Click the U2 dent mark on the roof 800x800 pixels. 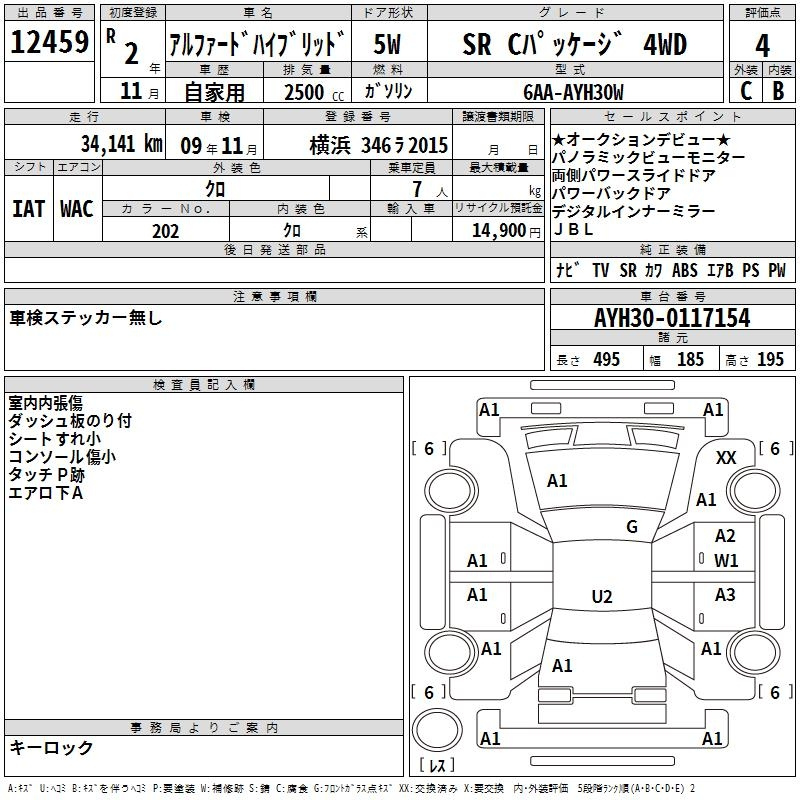(601, 597)
